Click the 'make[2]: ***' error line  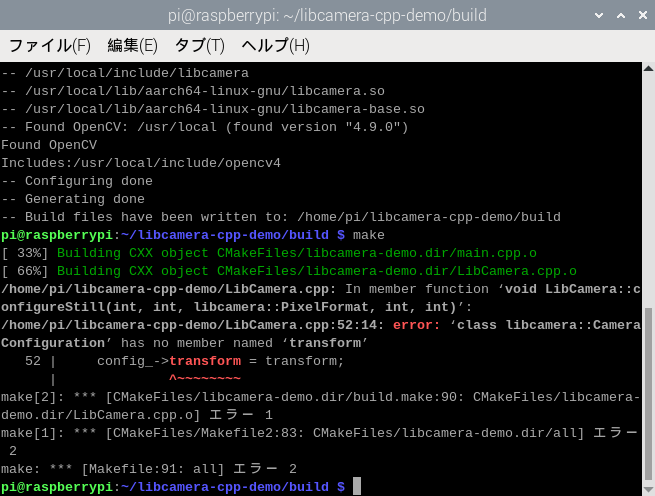click(320, 406)
